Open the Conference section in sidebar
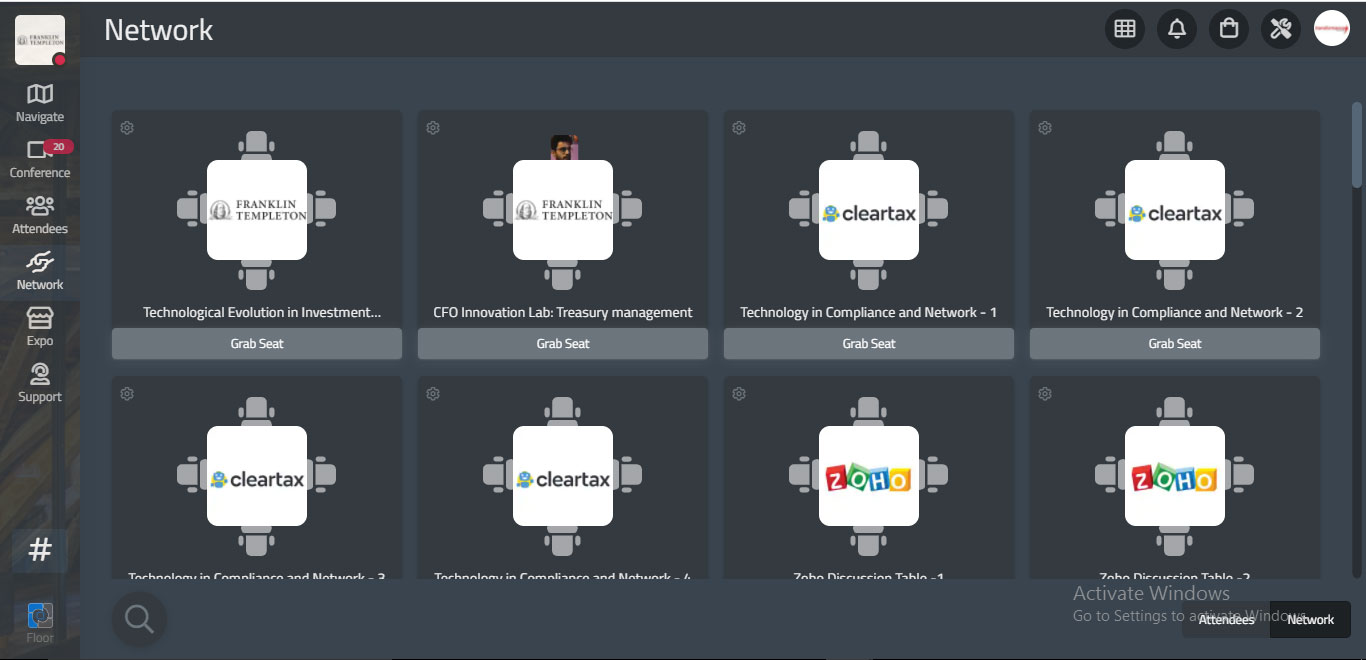This screenshot has height=660, width=1366. coord(40,159)
